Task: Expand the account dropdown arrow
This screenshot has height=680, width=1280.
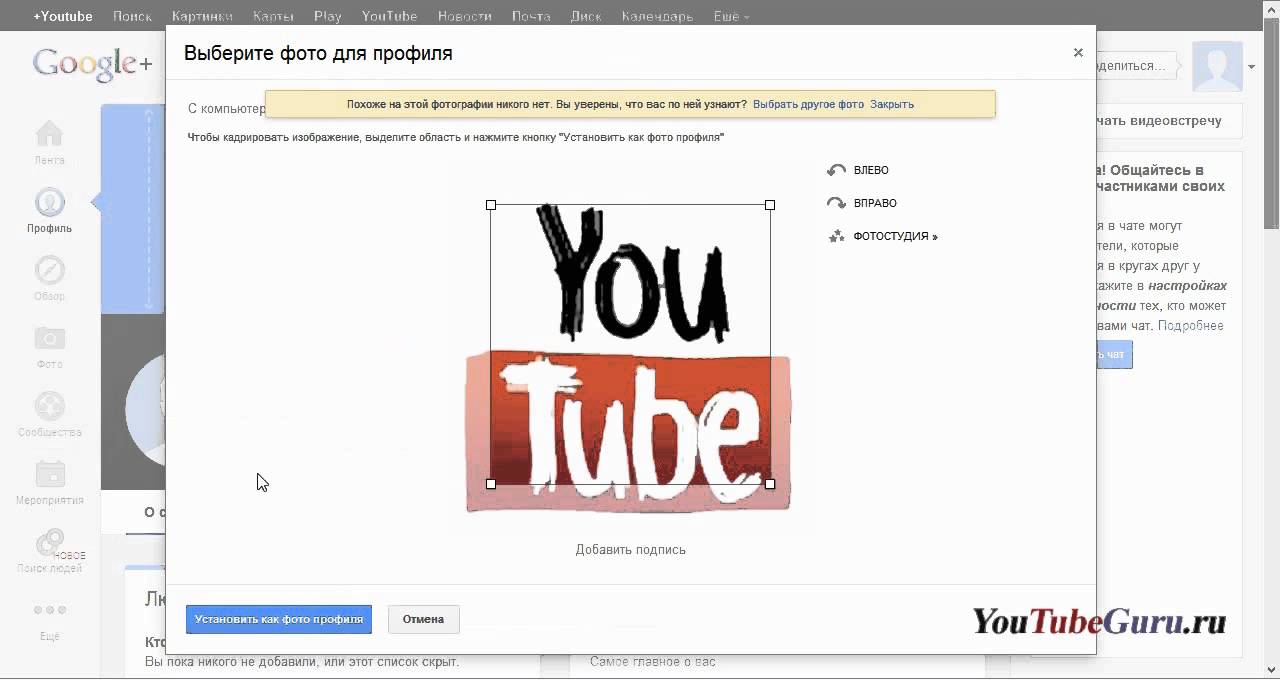Action: point(1252,67)
